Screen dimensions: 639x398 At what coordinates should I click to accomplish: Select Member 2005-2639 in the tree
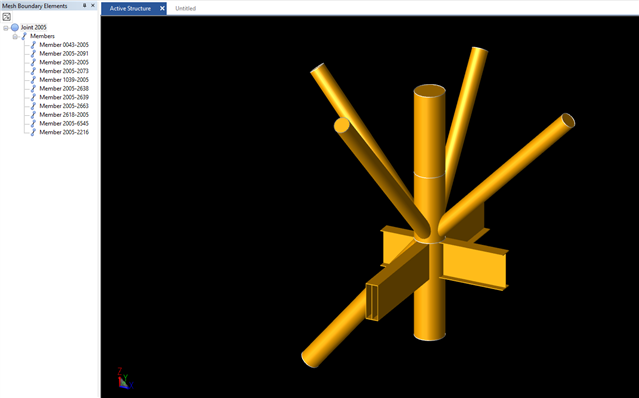(x=64, y=97)
